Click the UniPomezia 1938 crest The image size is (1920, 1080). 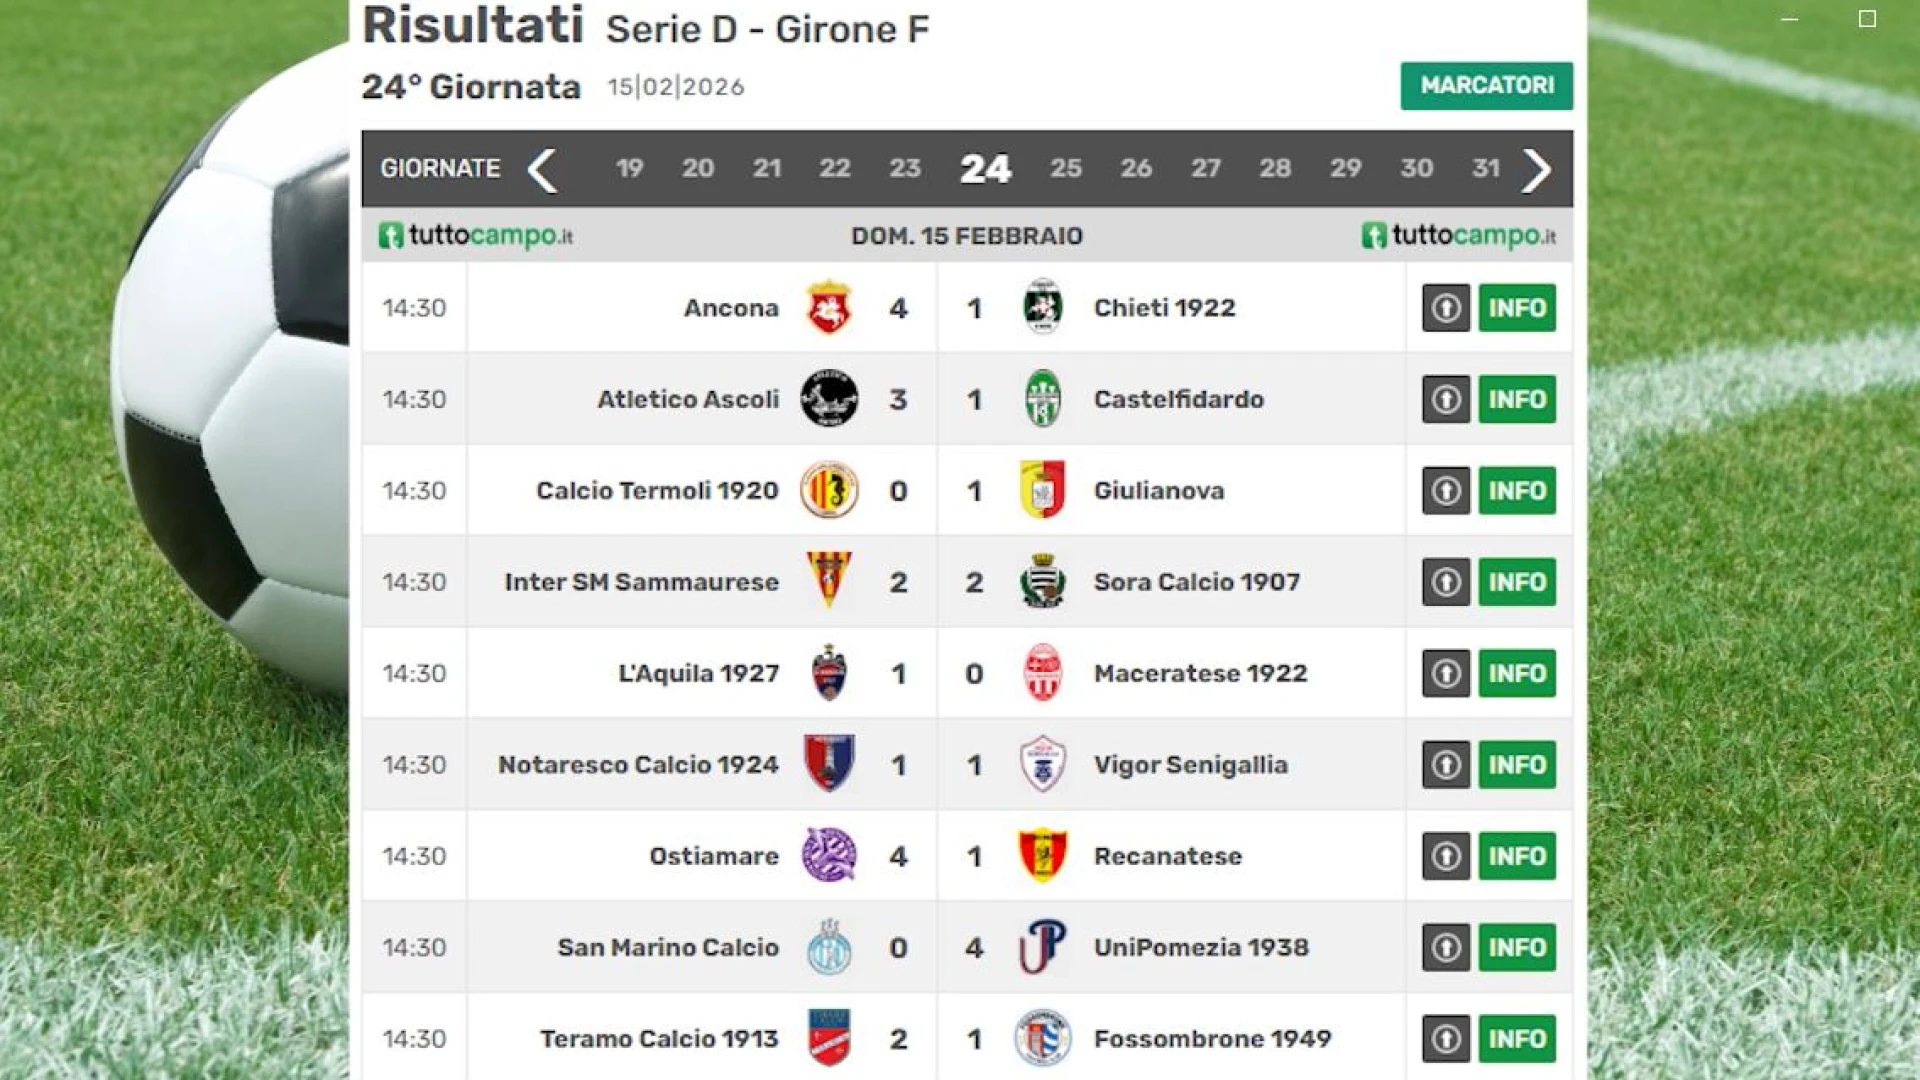coord(1043,947)
